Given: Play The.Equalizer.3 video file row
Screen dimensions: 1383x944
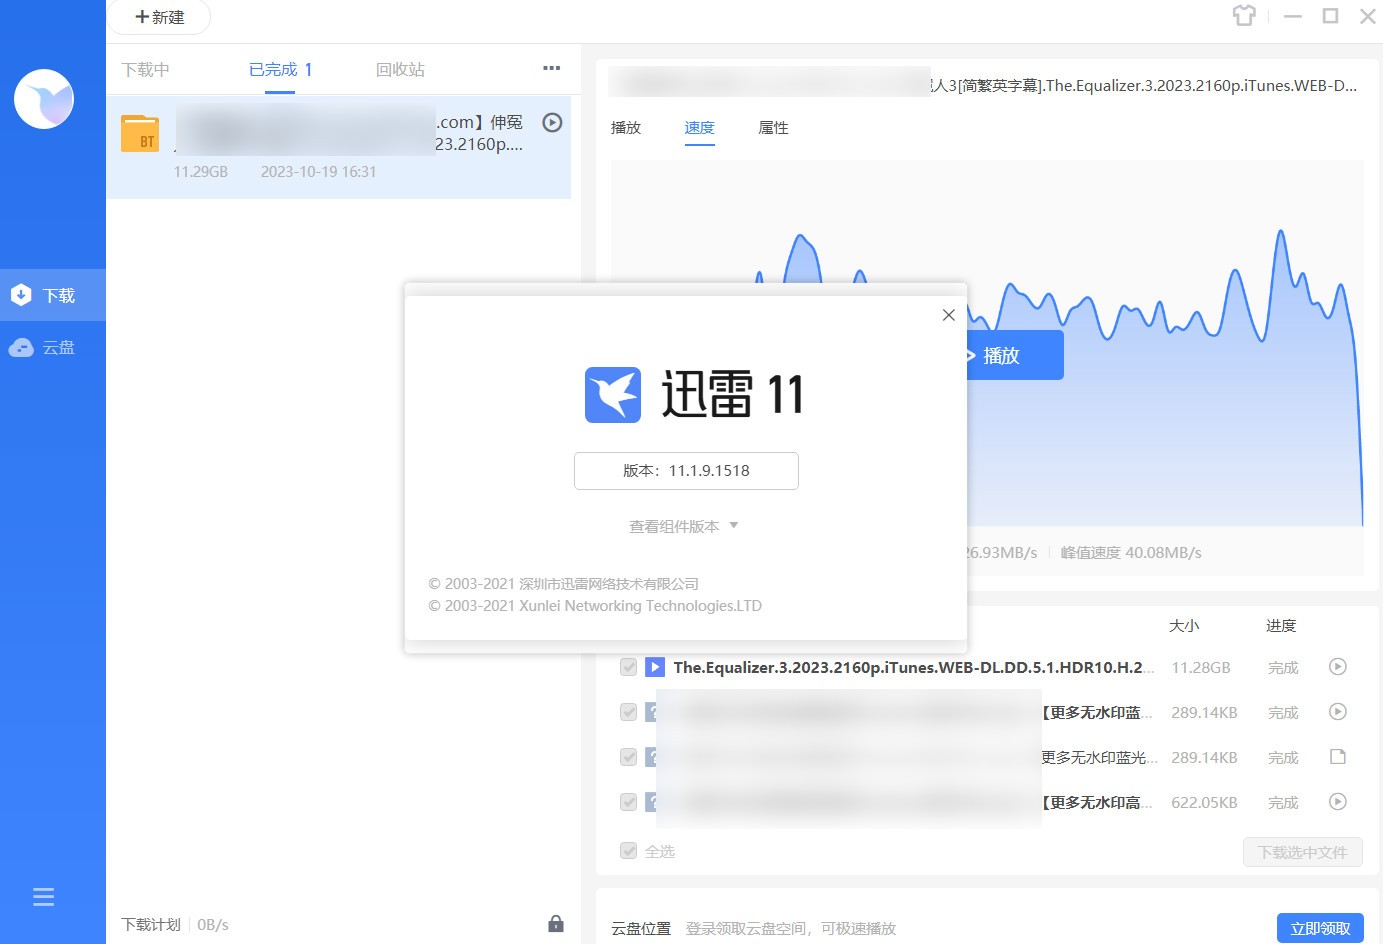Looking at the screenshot, I should [x=1338, y=667].
